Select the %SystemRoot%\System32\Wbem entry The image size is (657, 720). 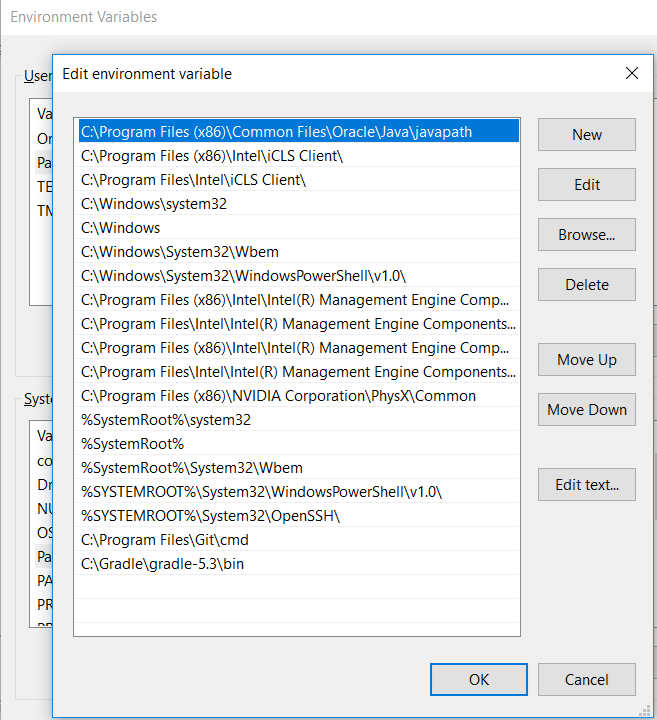(298, 467)
